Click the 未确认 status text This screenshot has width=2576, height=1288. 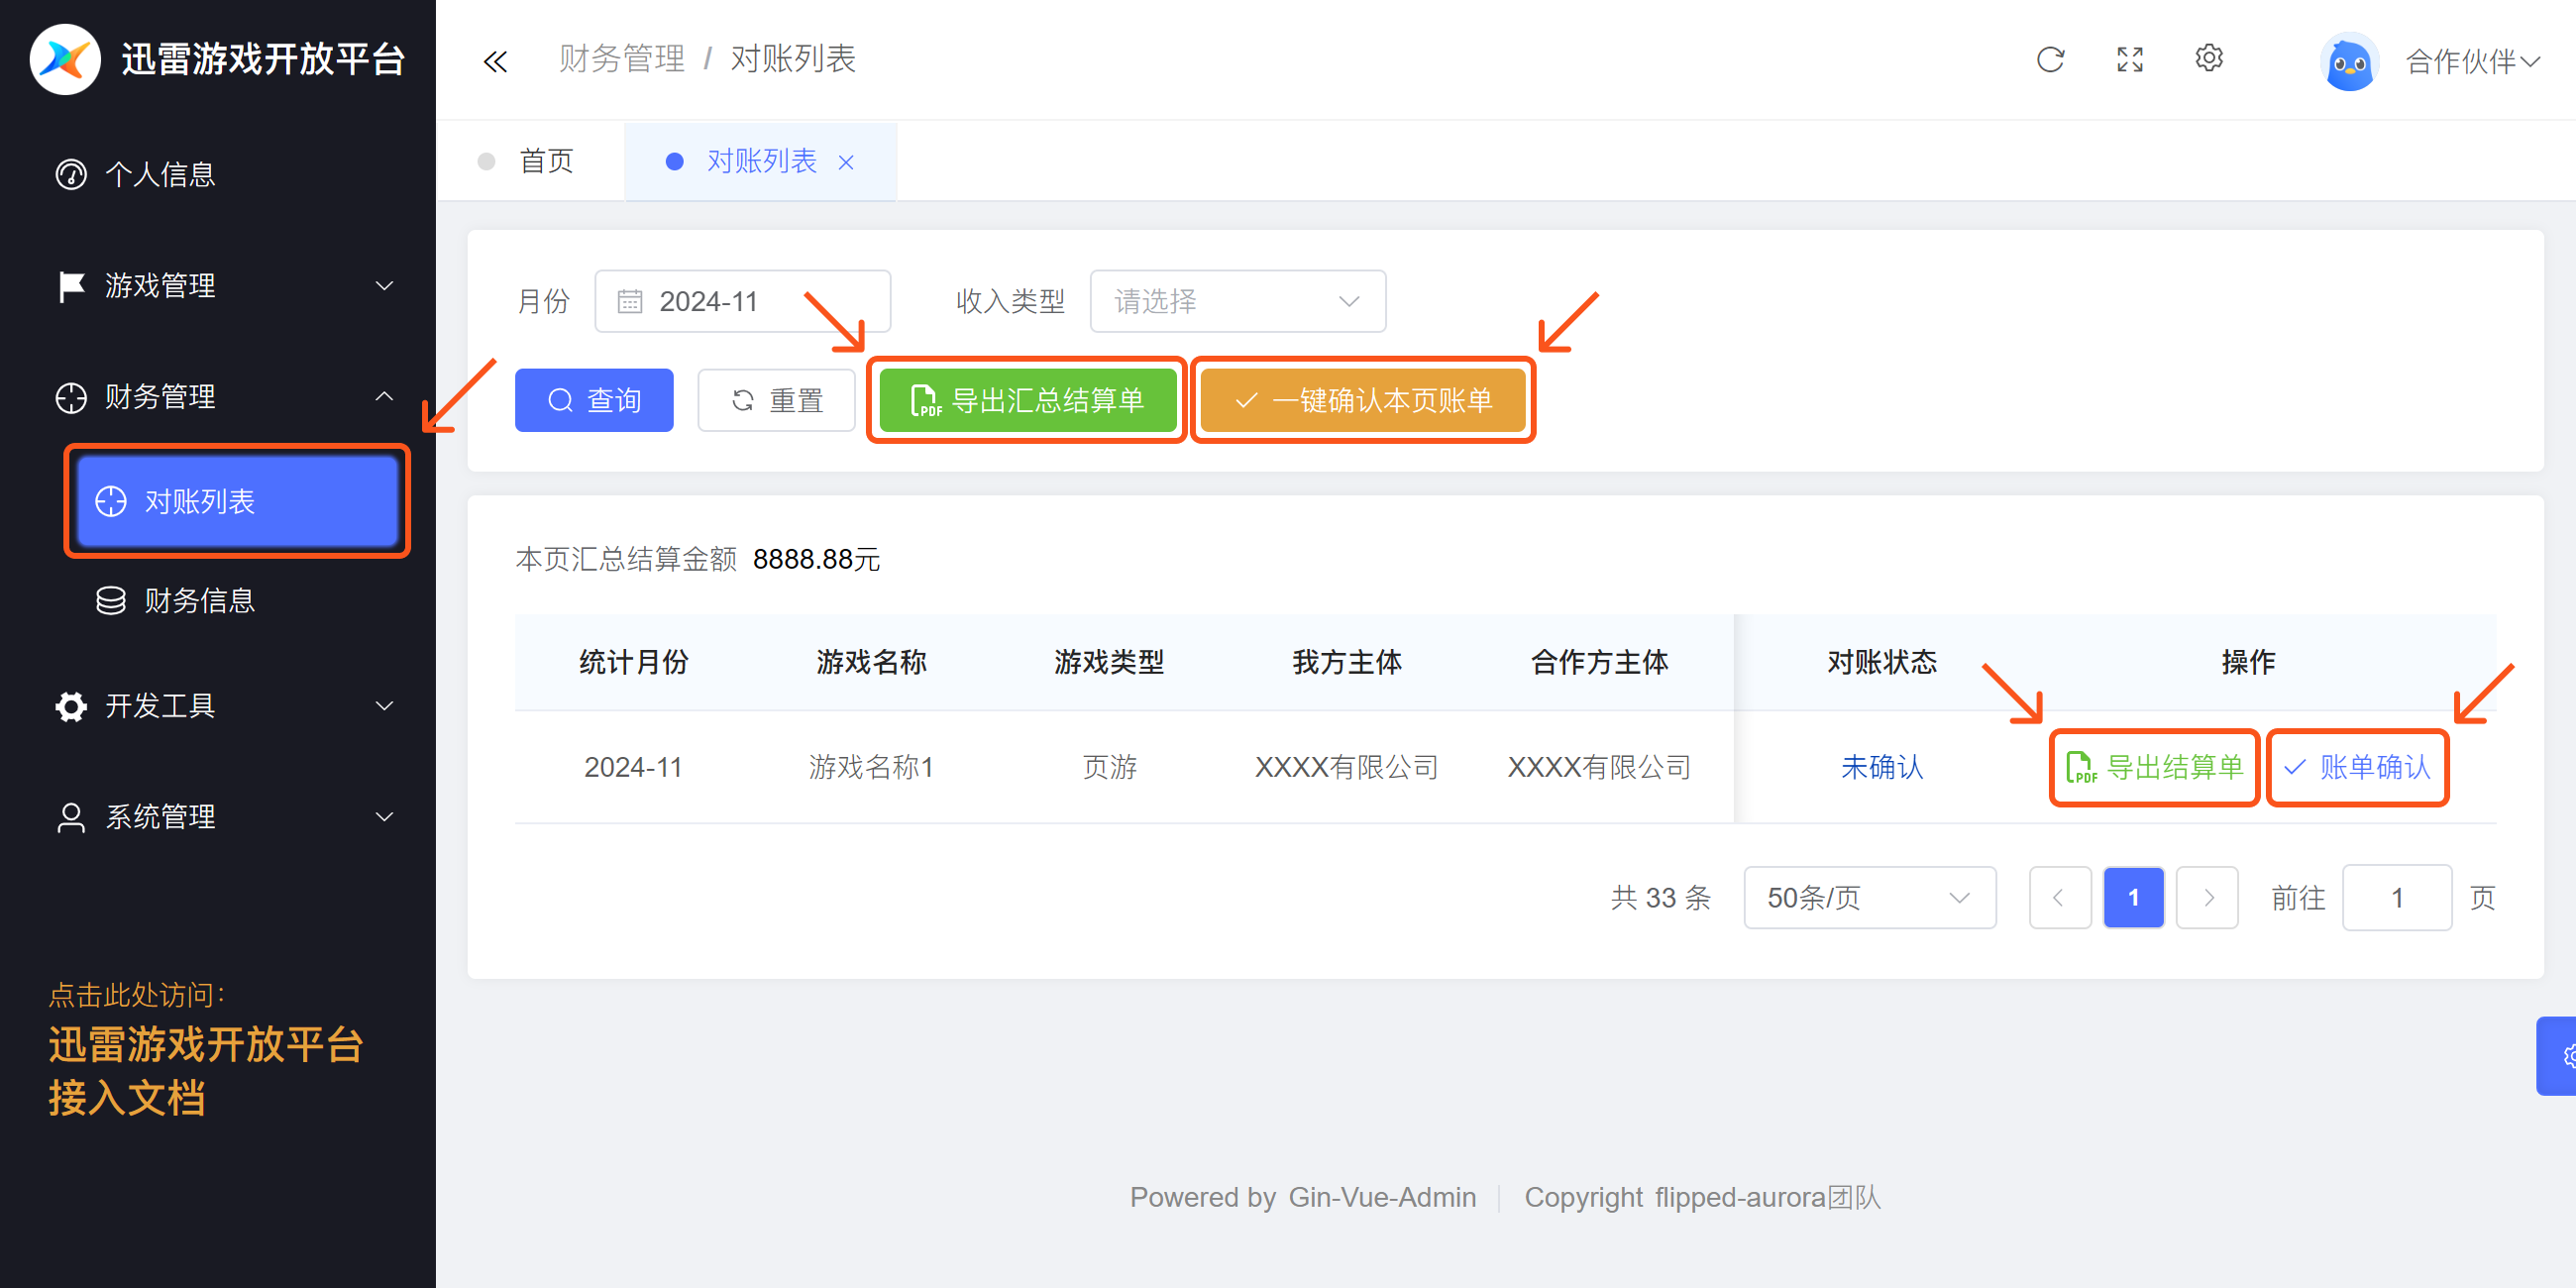pos(1882,767)
